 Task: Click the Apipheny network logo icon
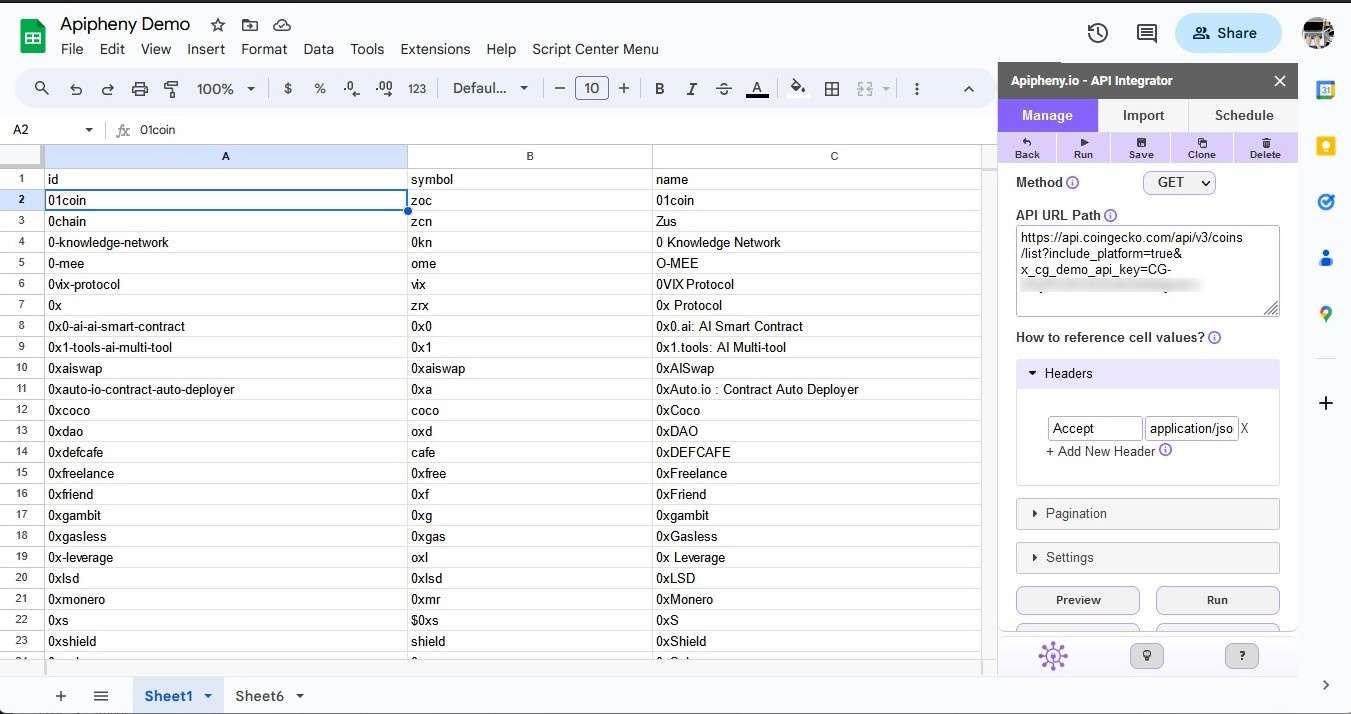[x=1053, y=656]
